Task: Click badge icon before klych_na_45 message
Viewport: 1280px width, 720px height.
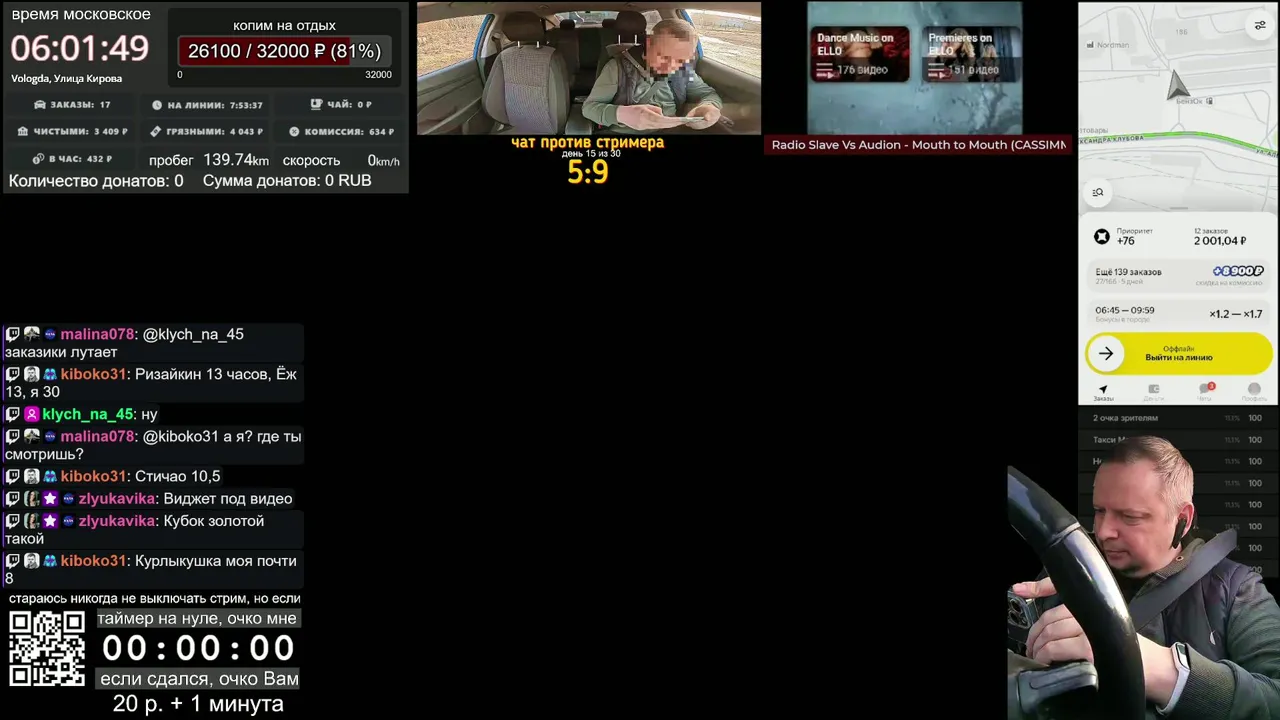Action: click(x=32, y=414)
